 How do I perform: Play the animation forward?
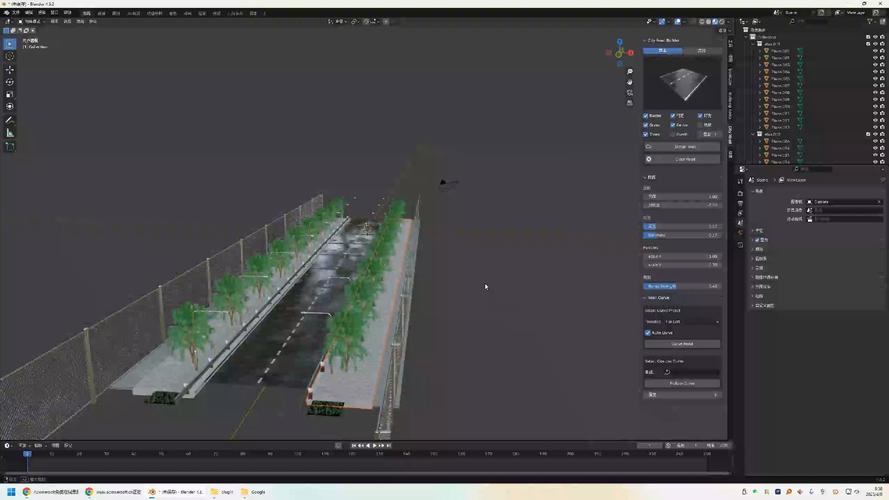375,446
